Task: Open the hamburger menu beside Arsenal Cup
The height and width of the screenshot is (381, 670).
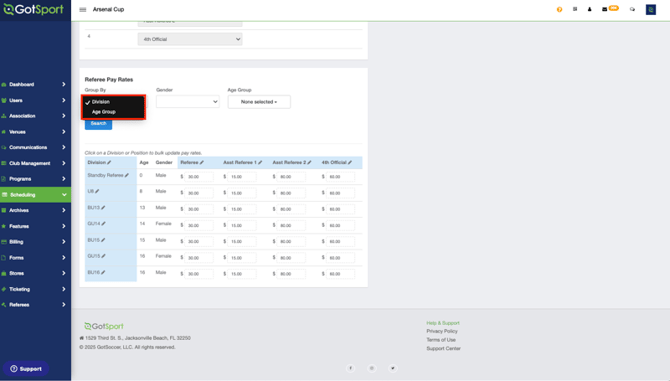Action: pos(83,9)
